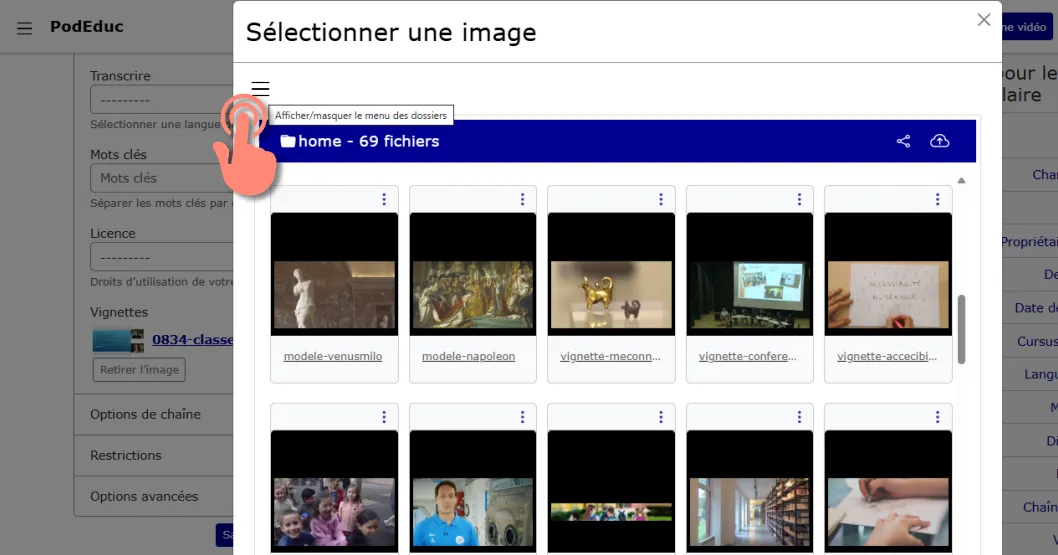The height and width of the screenshot is (555, 1058).
Task: Select the conference projection thumbnail
Action: pos(750,274)
